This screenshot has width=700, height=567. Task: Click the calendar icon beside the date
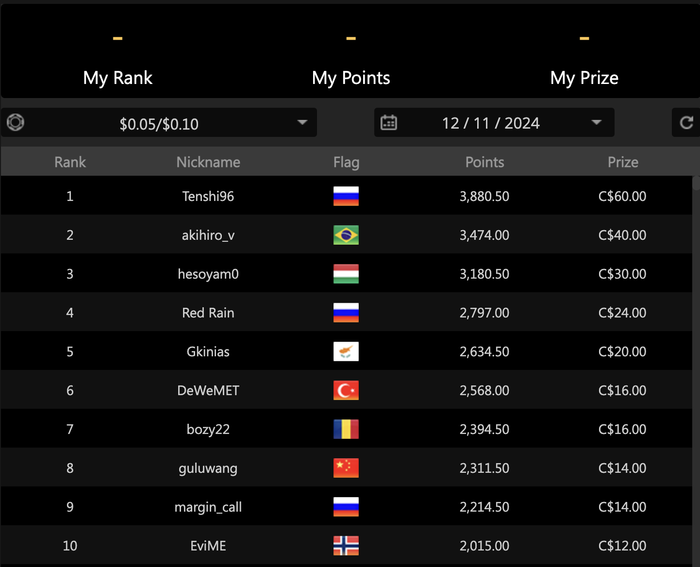point(388,122)
